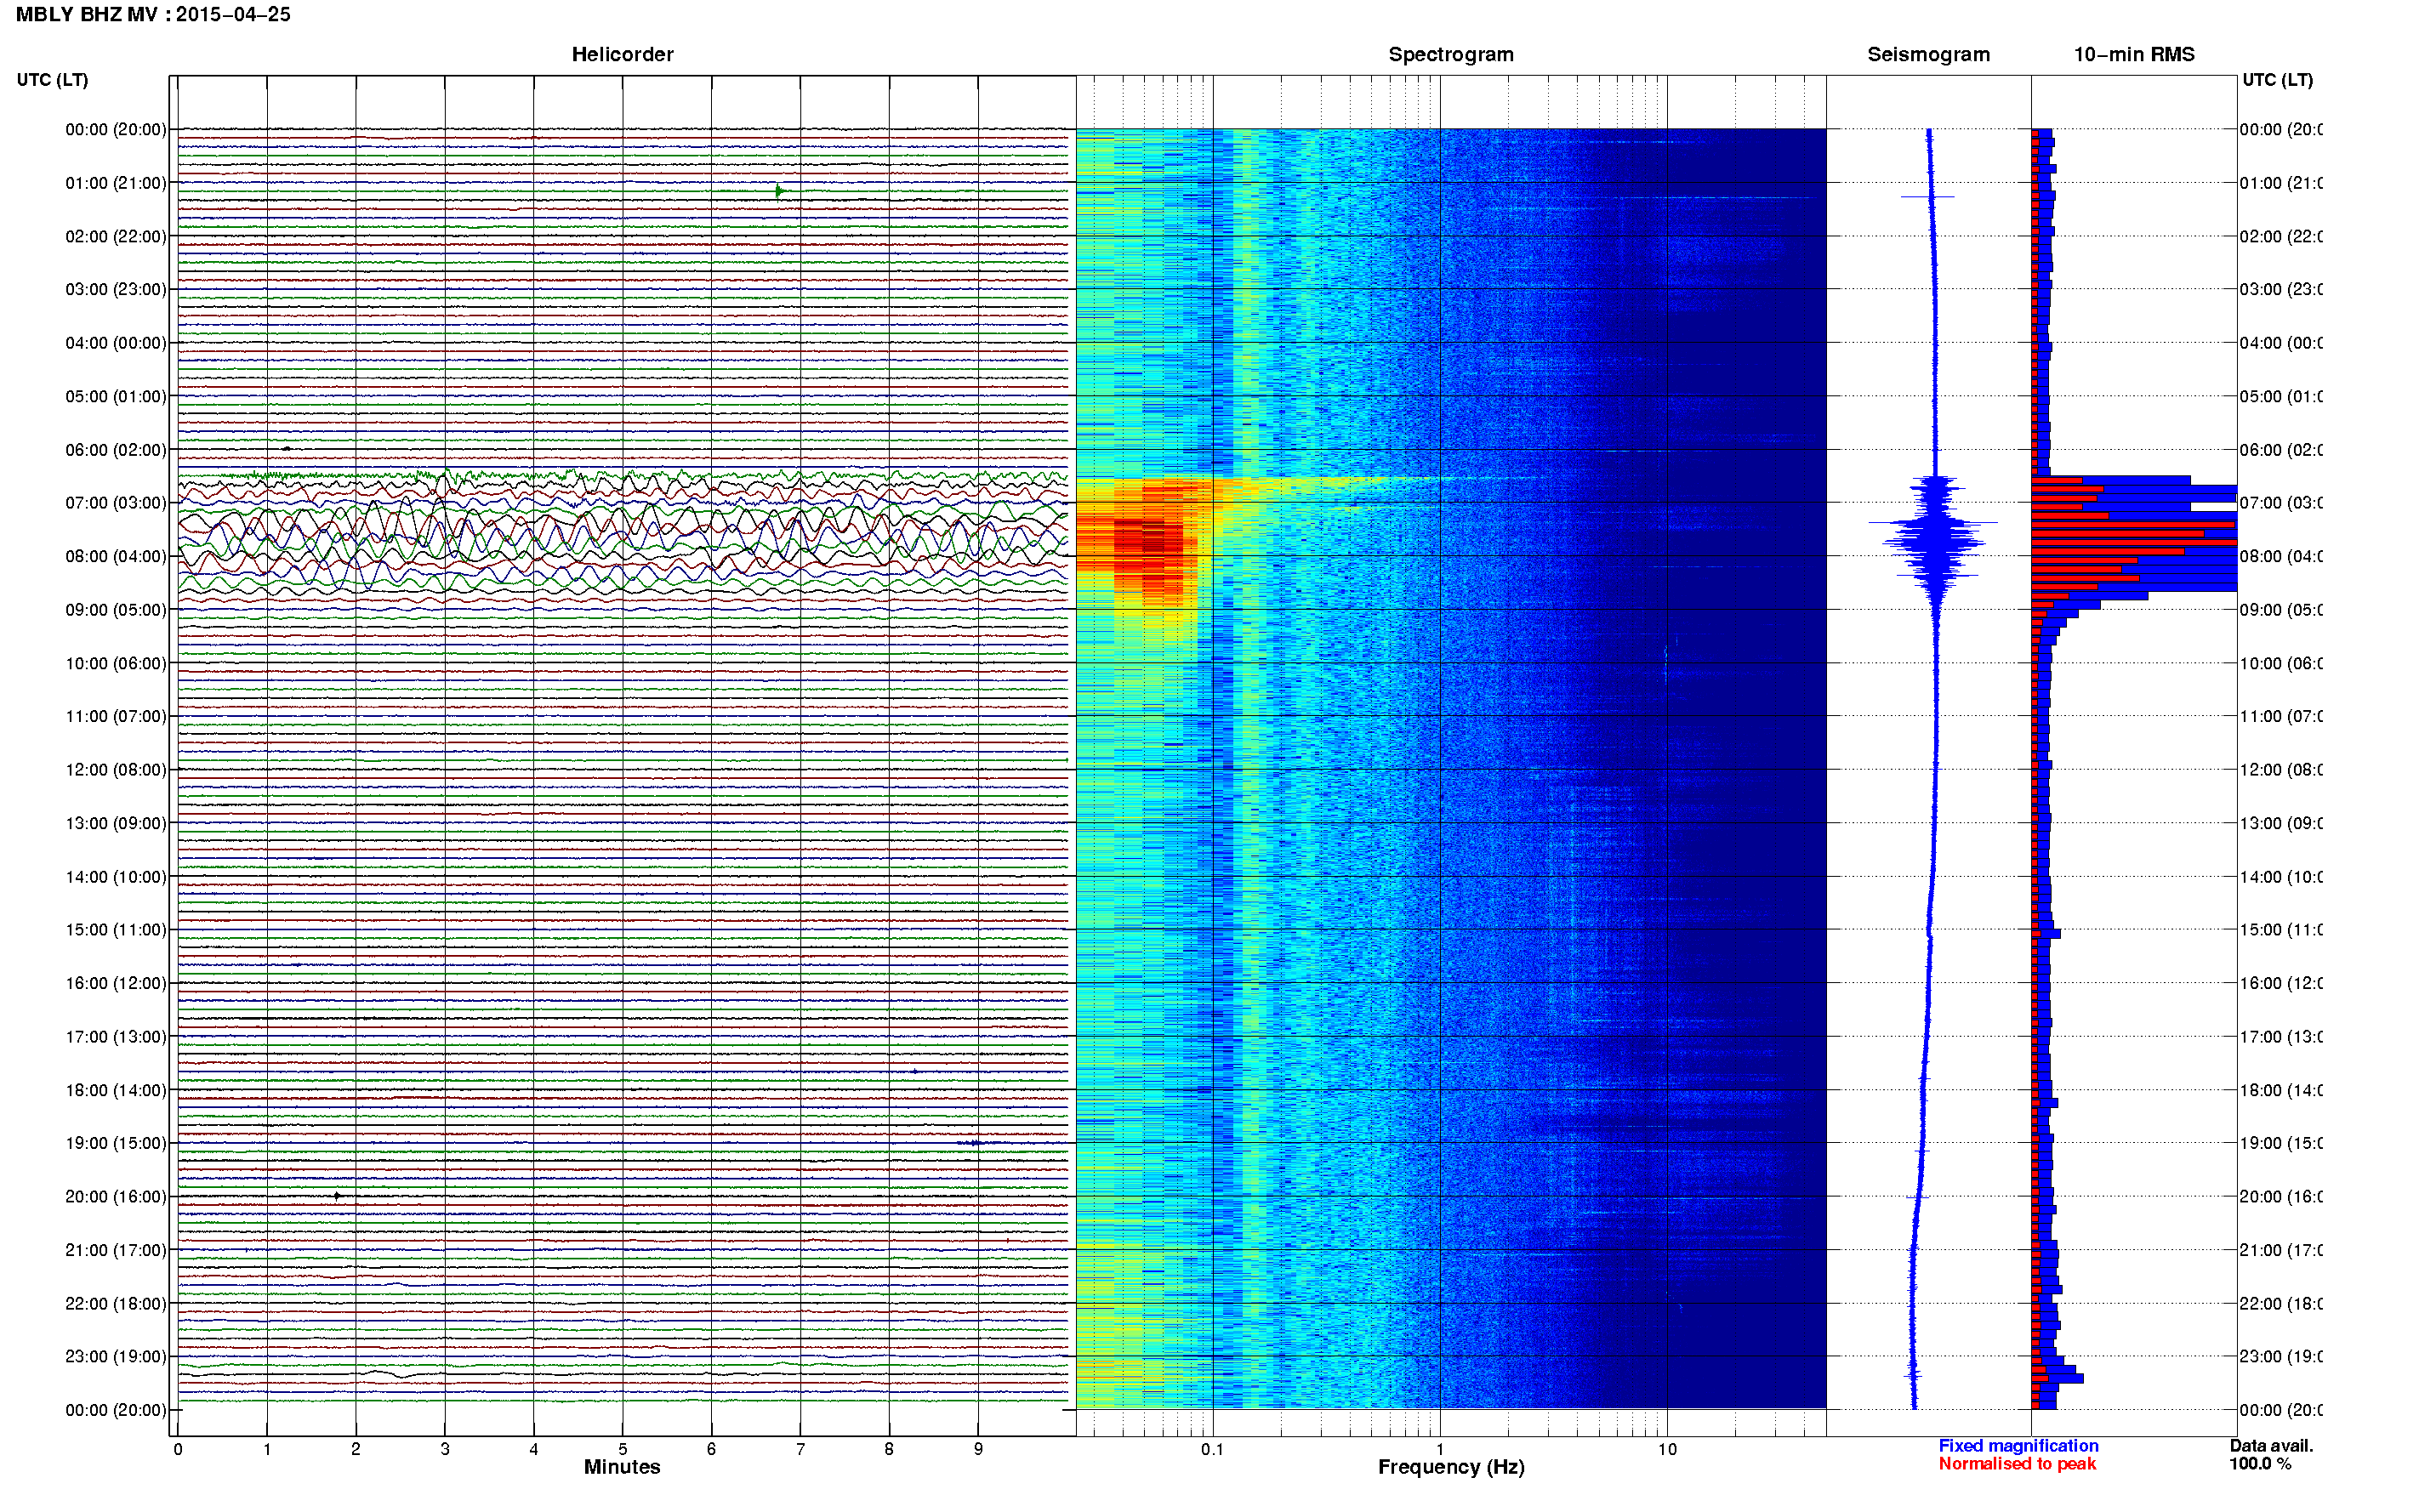The height and width of the screenshot is (1512, 2419).
Task: Click left time label 16:00 (12:00)
Action: 116,984
